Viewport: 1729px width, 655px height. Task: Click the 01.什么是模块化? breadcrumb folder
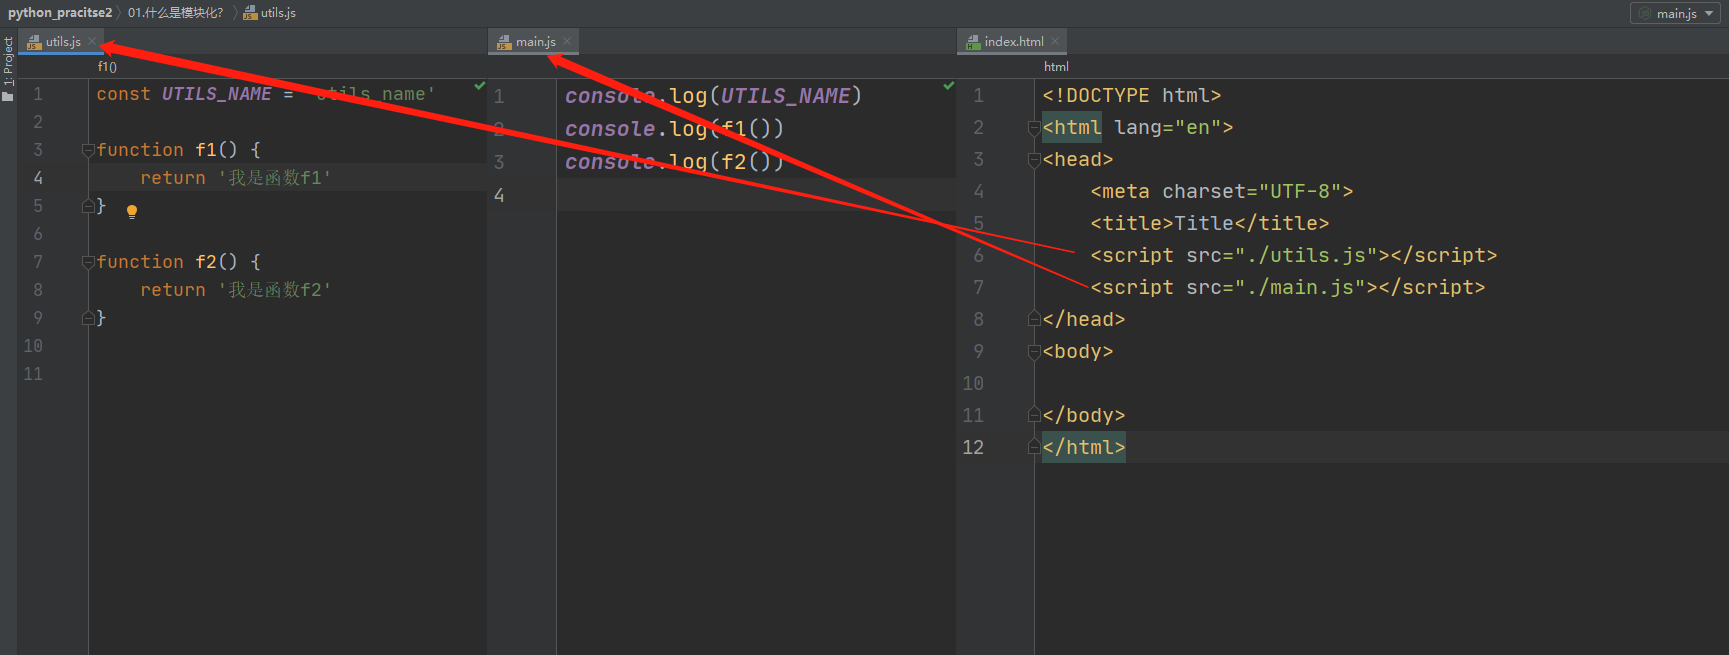point(176,13)
